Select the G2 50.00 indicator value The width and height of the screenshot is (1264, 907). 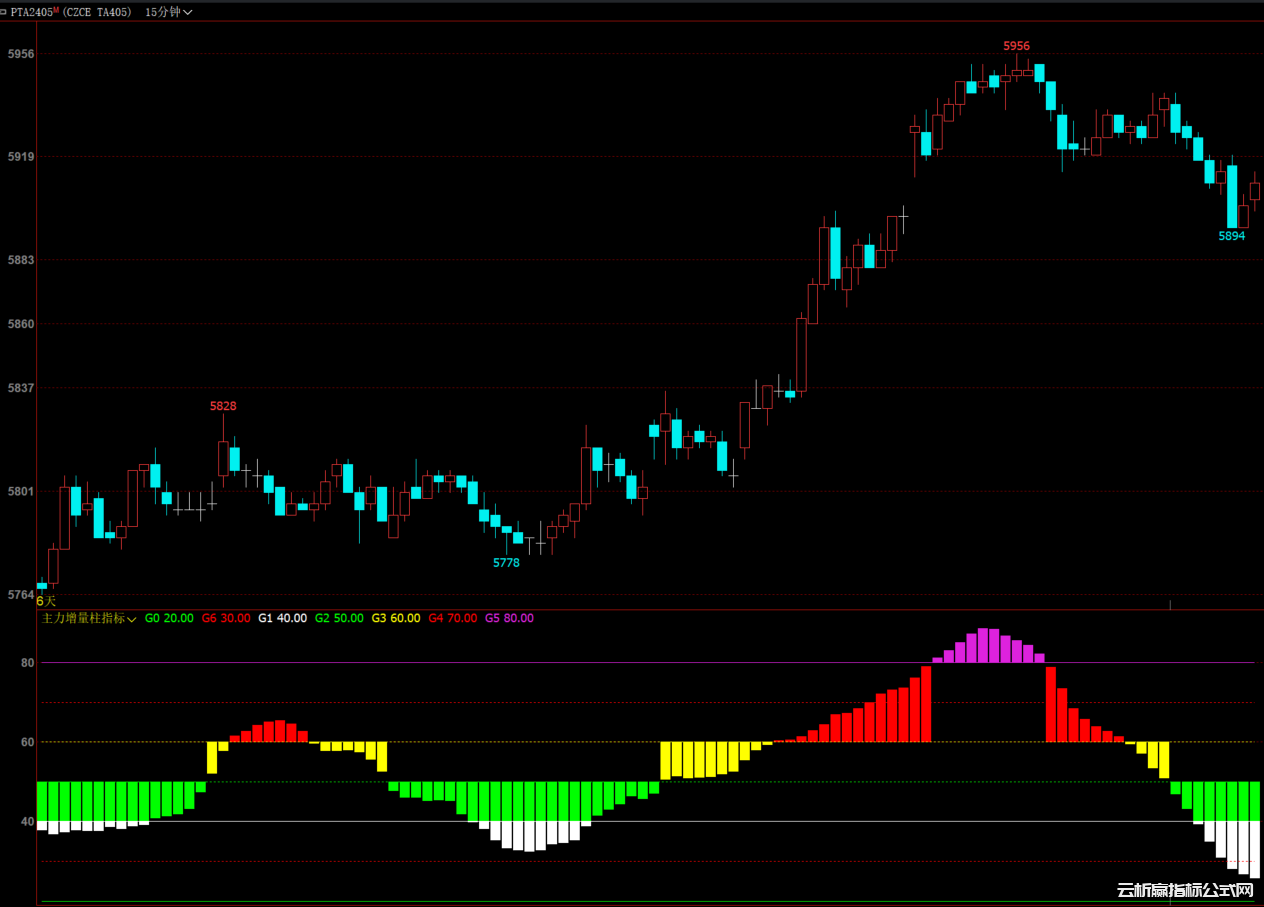(x=339, y=618)
